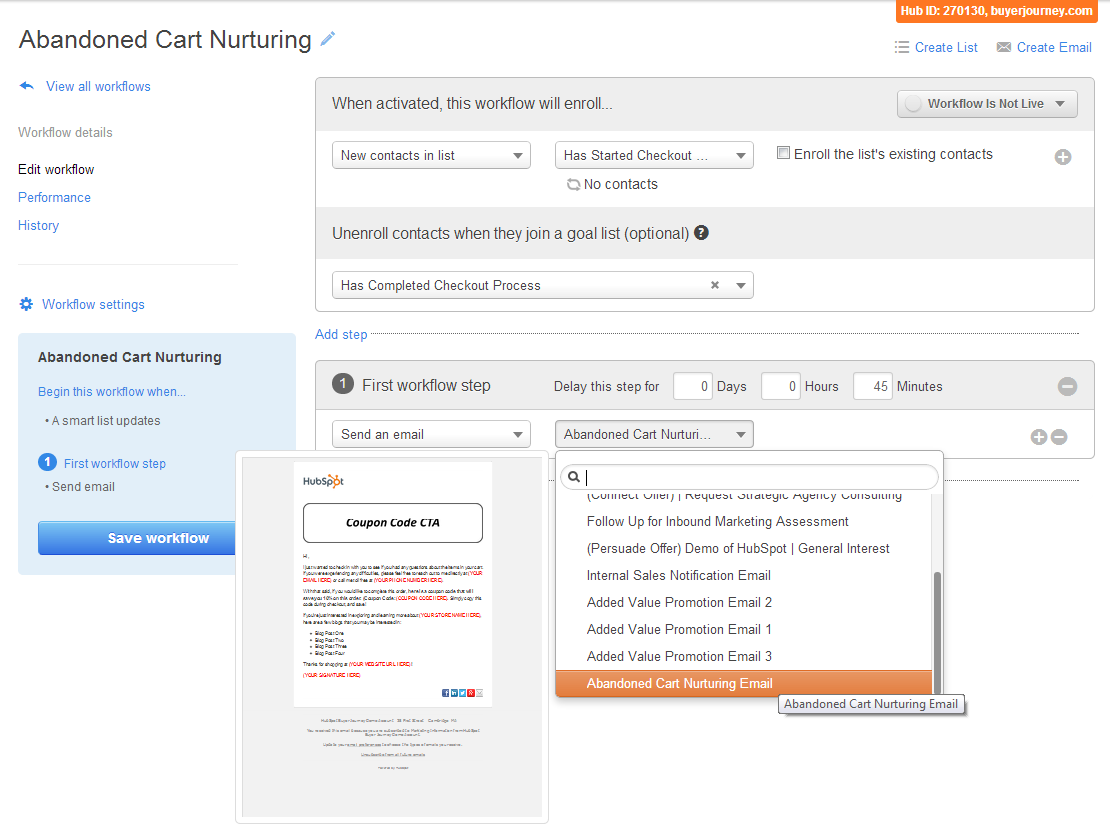Image resolution: width=1110 pixels, height=834 pixels.
Task: Open the Send an email action dropdown
Action: 431,434
